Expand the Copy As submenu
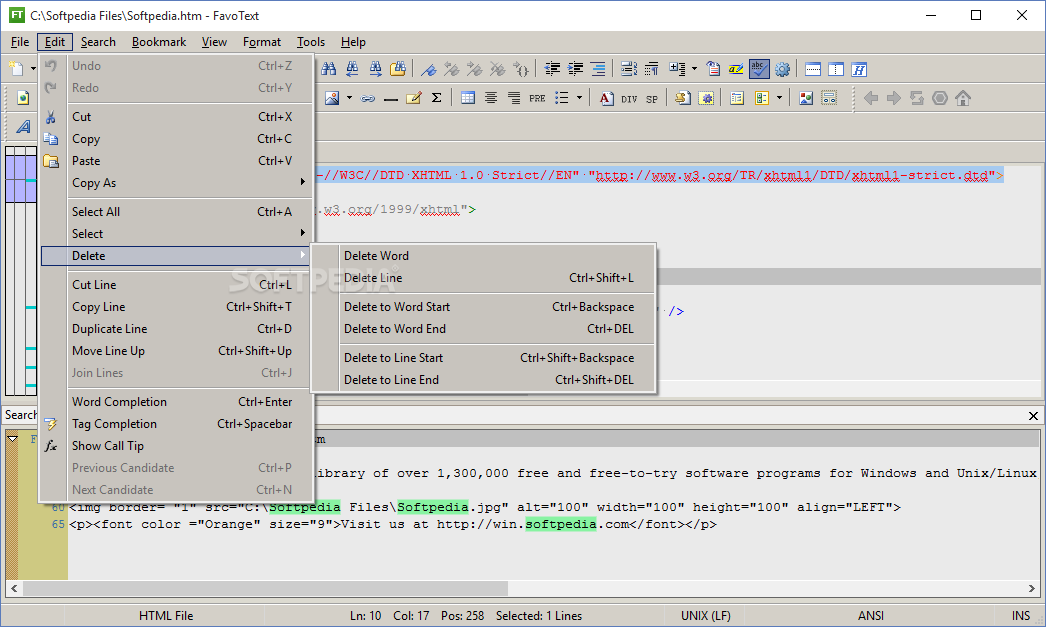Image resolution: width=1046 pixels, height=627 pixels. click(176, 183)
